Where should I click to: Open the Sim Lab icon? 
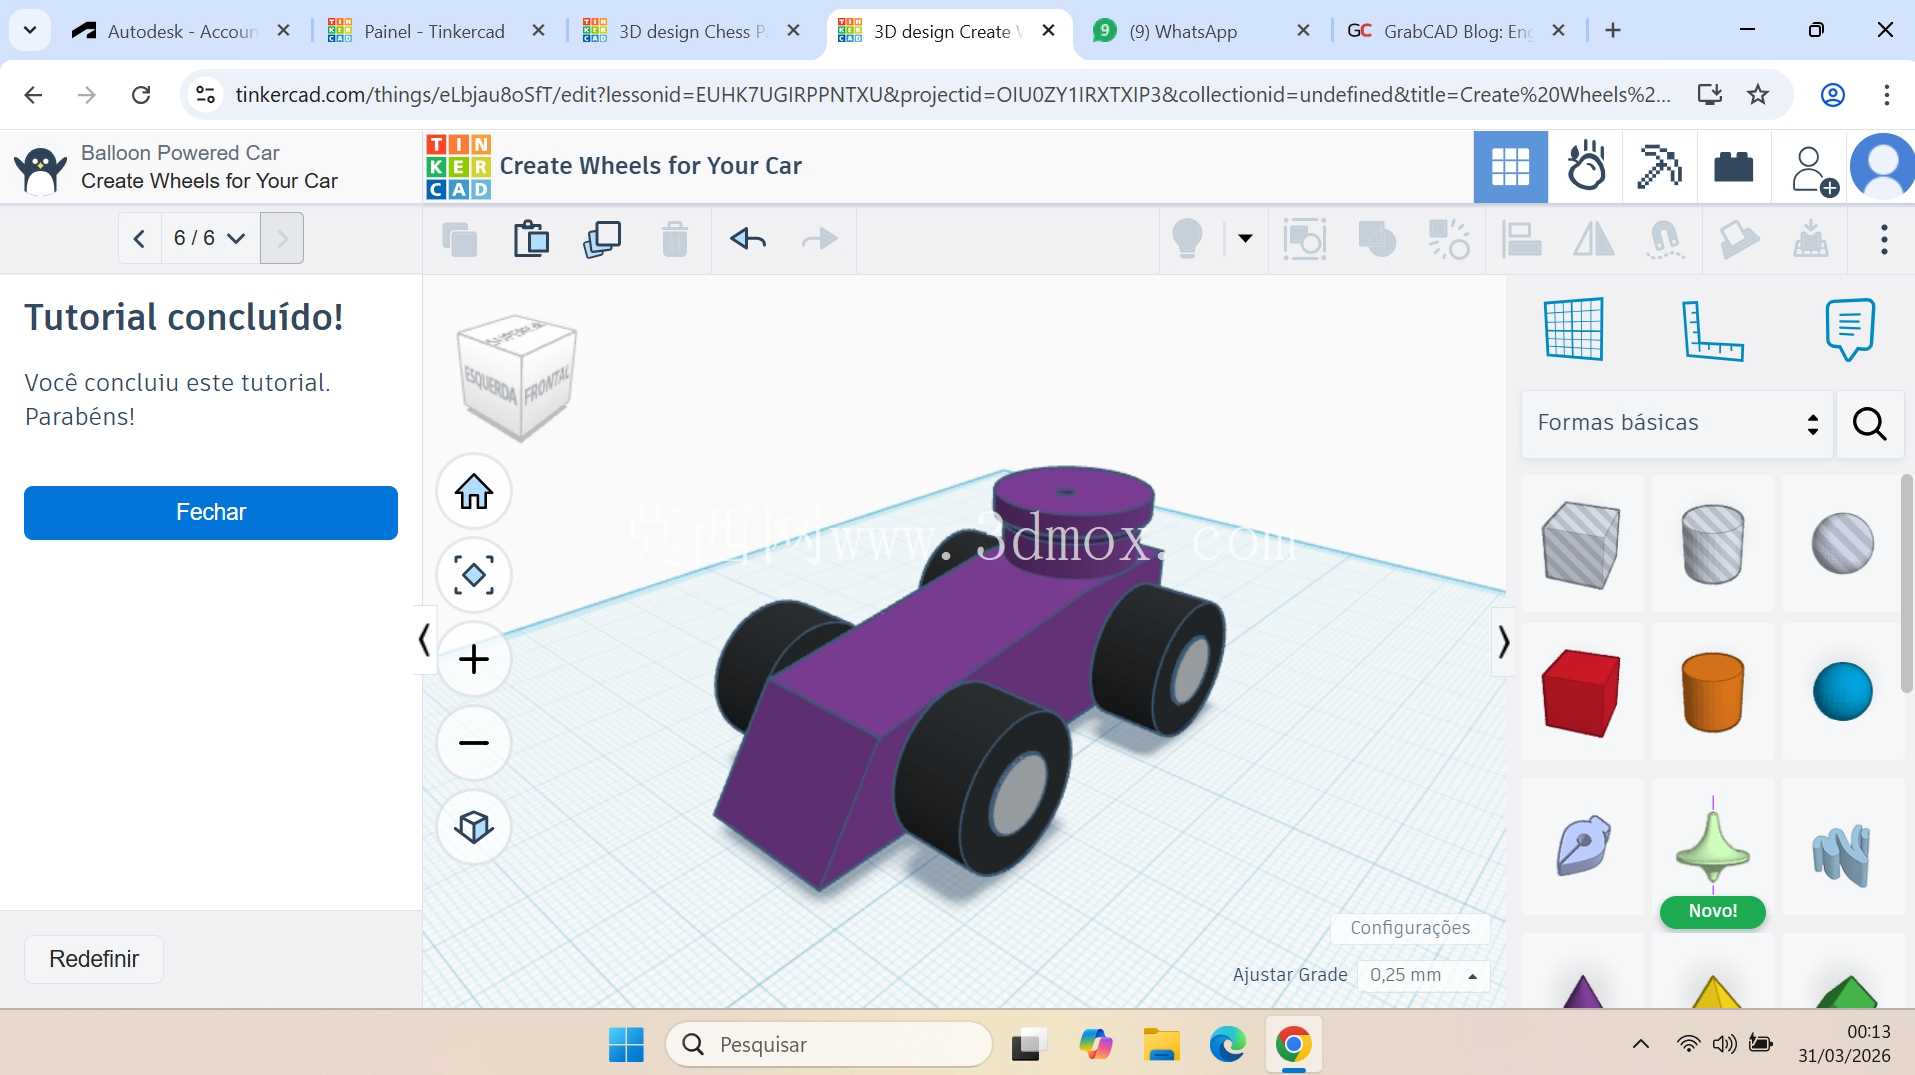click(1586, 167)
